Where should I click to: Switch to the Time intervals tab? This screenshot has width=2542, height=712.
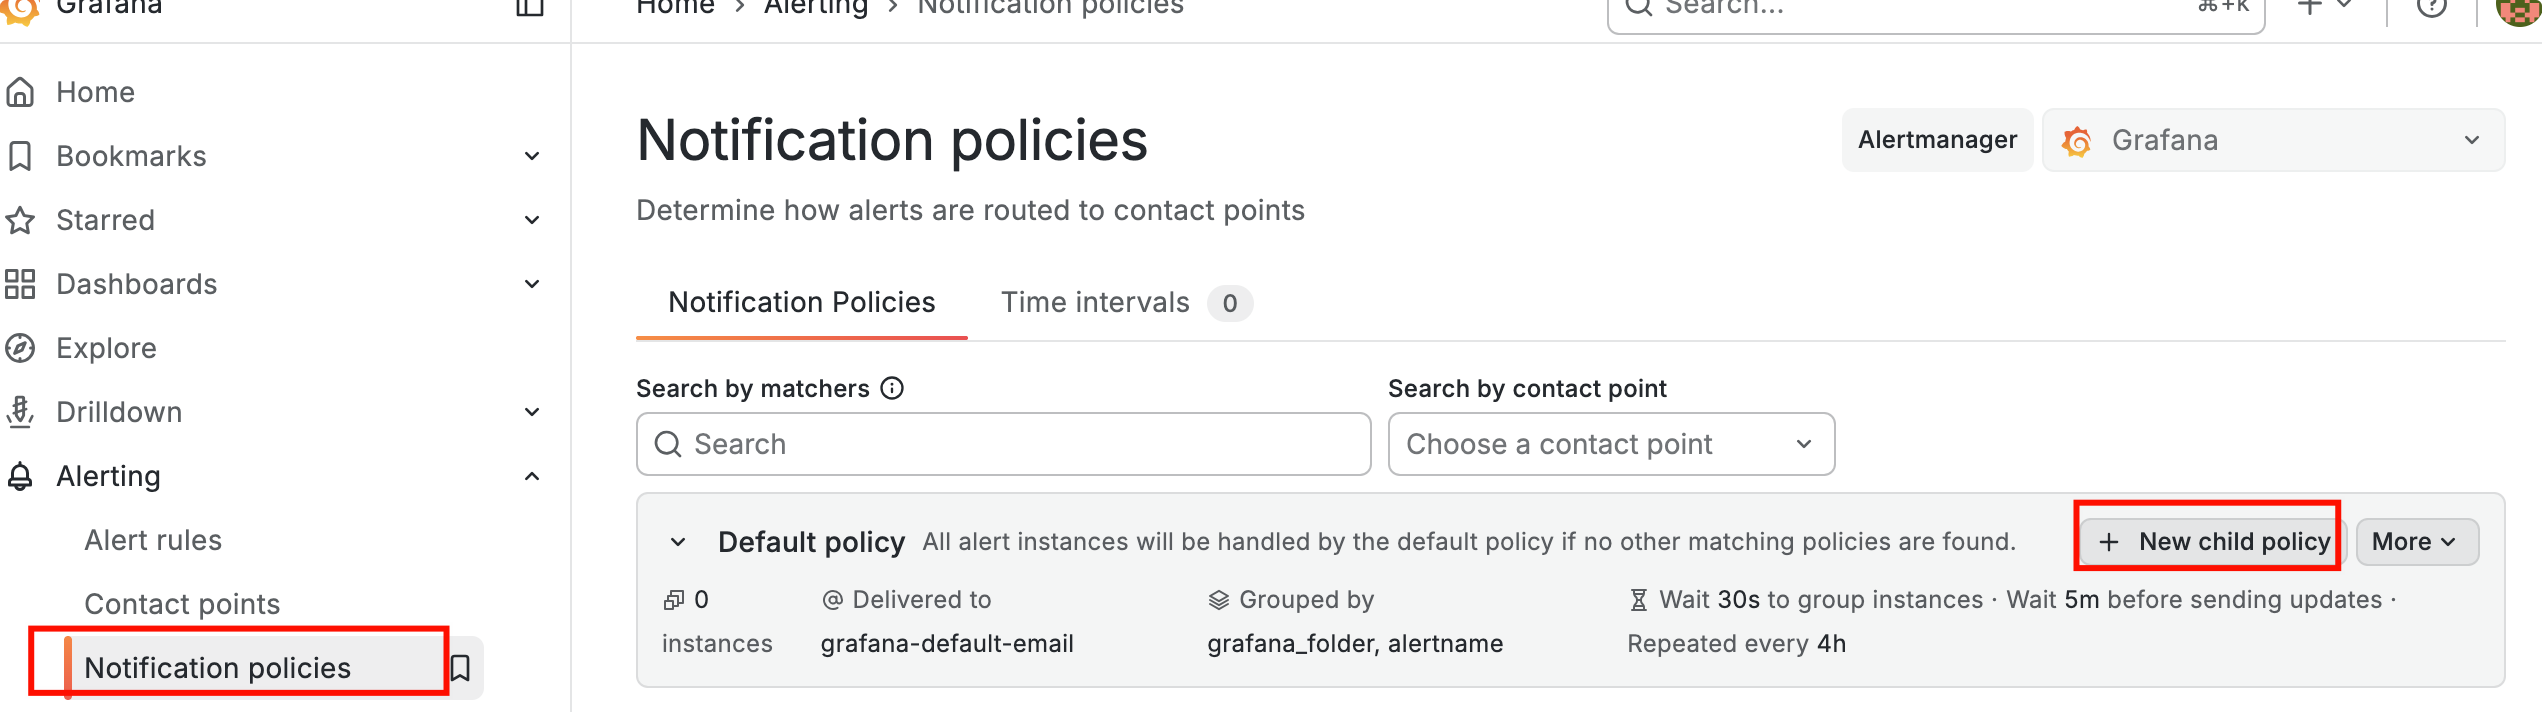tap(1095, 302)
